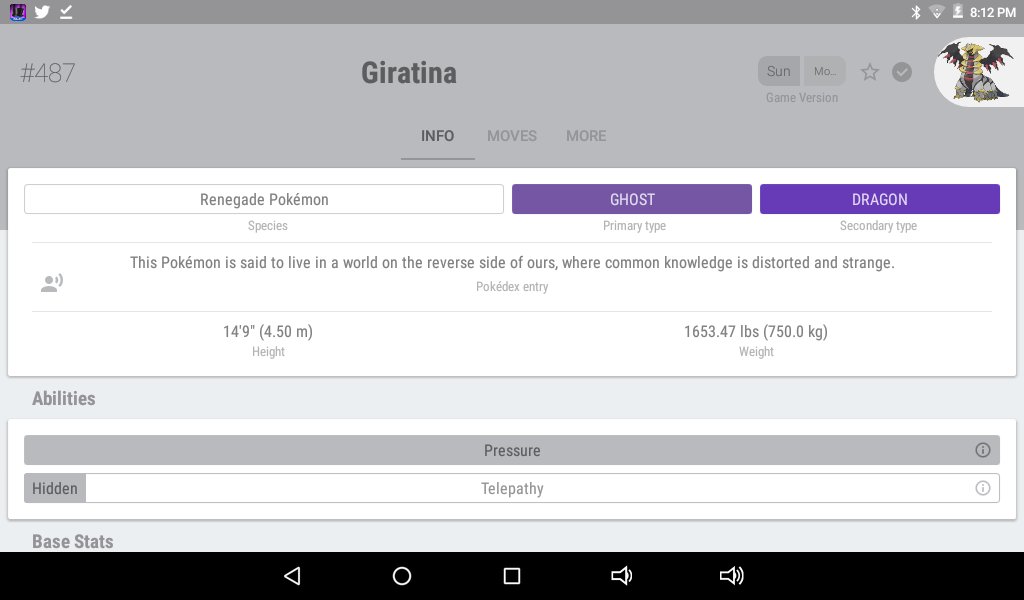Tap the Pokédex entry description text

(512, 262)
